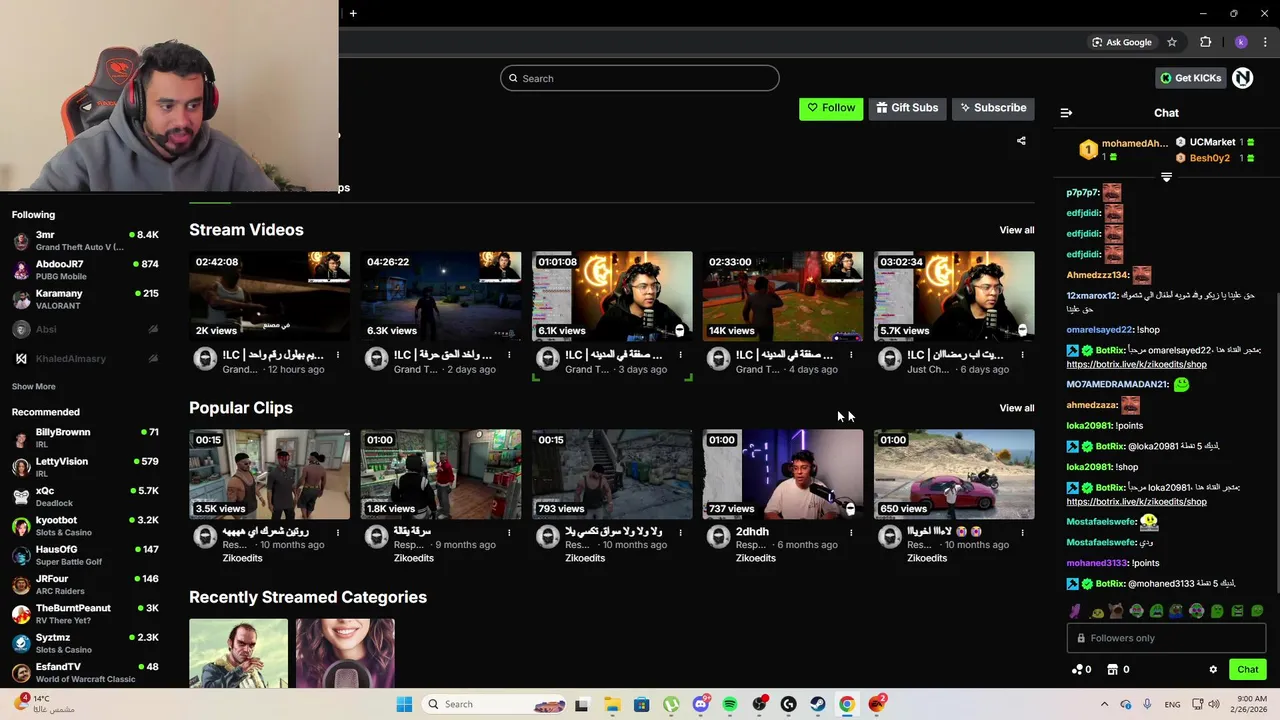Open a new browser tab with plus
The width and height of the screenshot is (1280, 720).
pos(353,13)
